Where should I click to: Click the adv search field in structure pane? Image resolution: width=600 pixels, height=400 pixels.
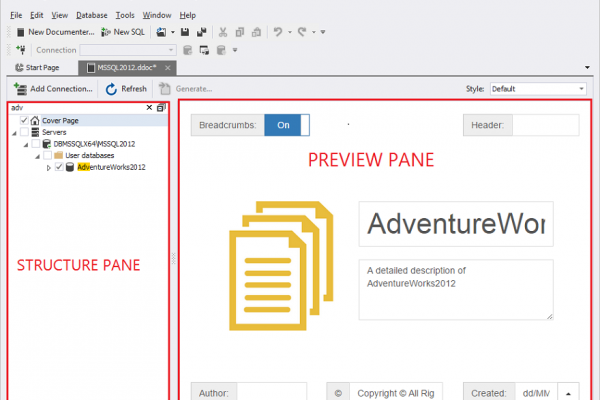77,108
